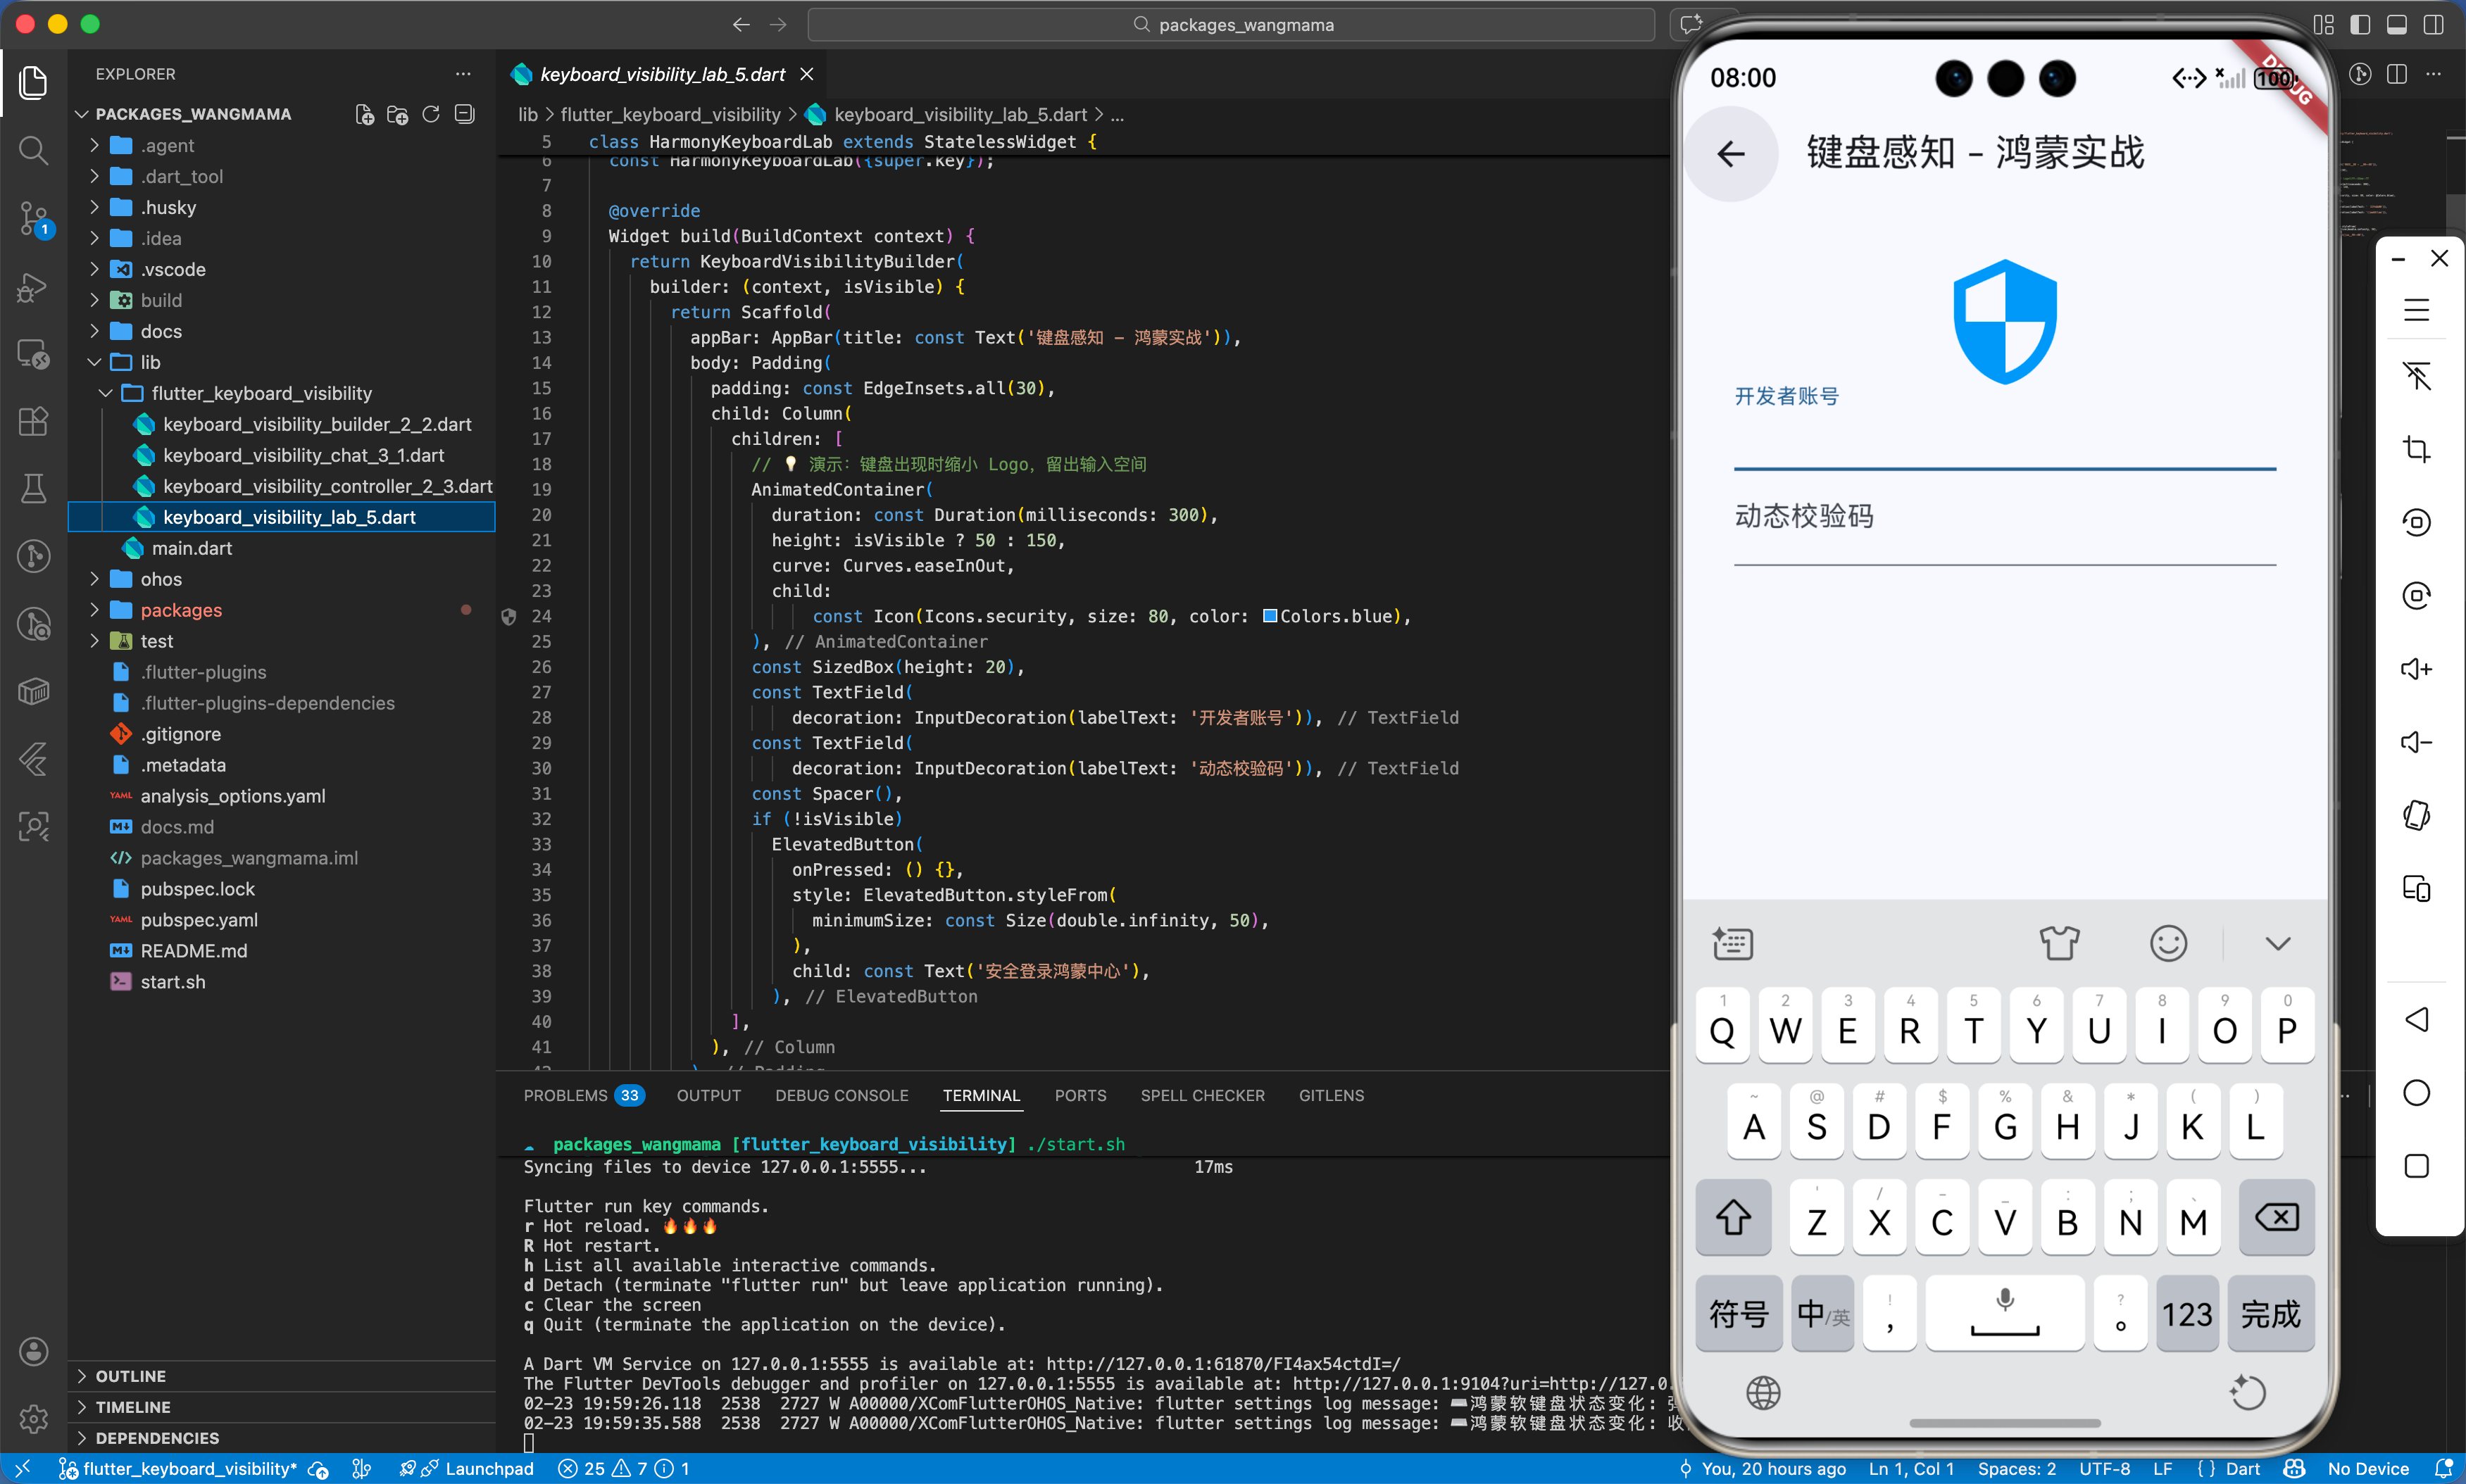The height and width of the screenshot is (1484, 2466).
Task: Expand the packages folder
Action: pos(181,610)
